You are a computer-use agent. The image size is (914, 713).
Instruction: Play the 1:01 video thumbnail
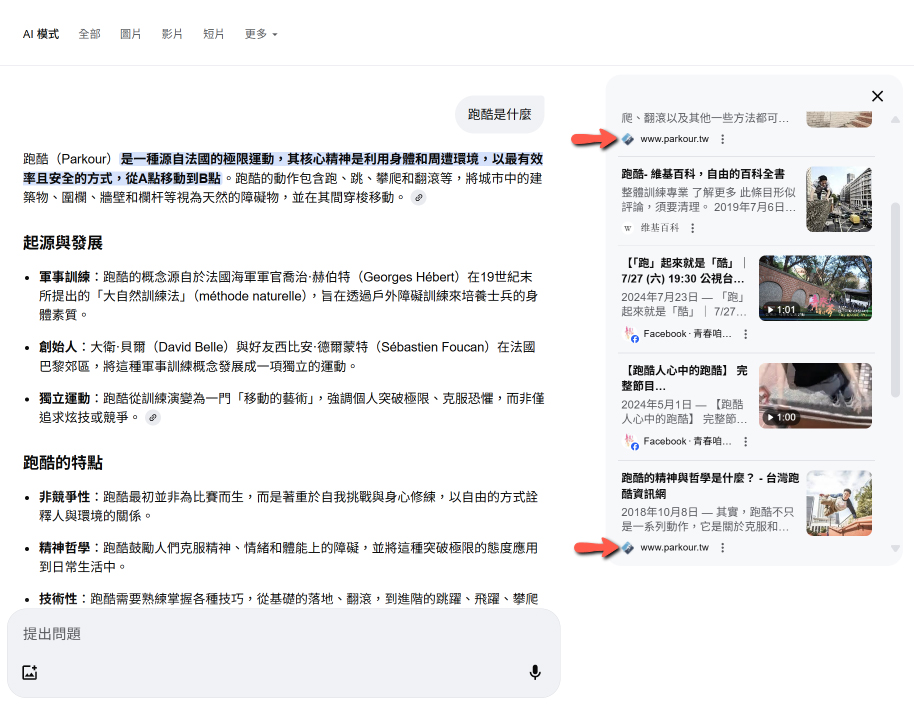(x=815, y=288)
